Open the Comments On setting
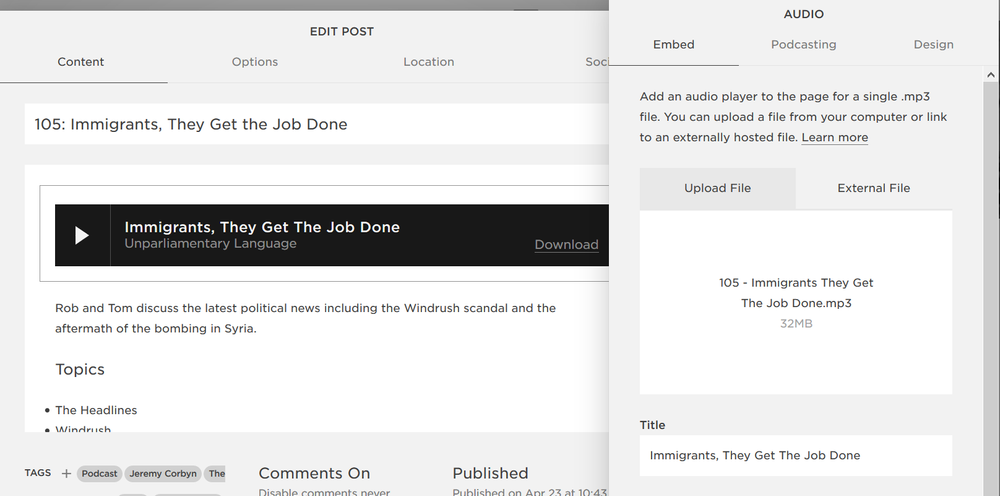This screenshot has height=496, width=1000. (x=314, y=473)
